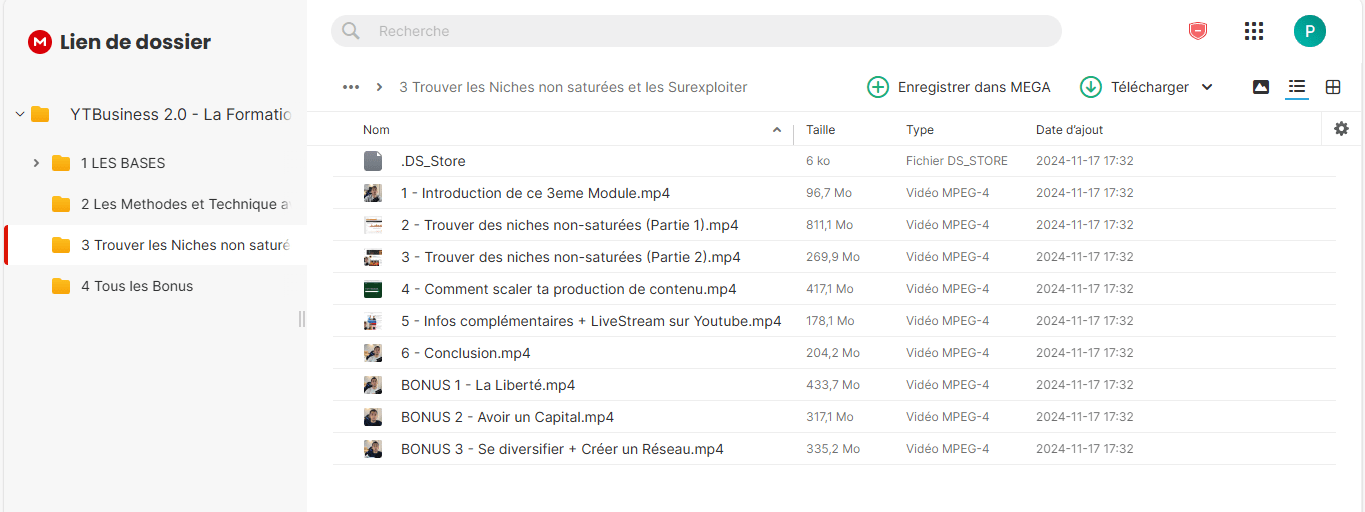This screenshot has width=1365, height=512.
Task: Focus the Recherche search field
Action: (696, 31)
